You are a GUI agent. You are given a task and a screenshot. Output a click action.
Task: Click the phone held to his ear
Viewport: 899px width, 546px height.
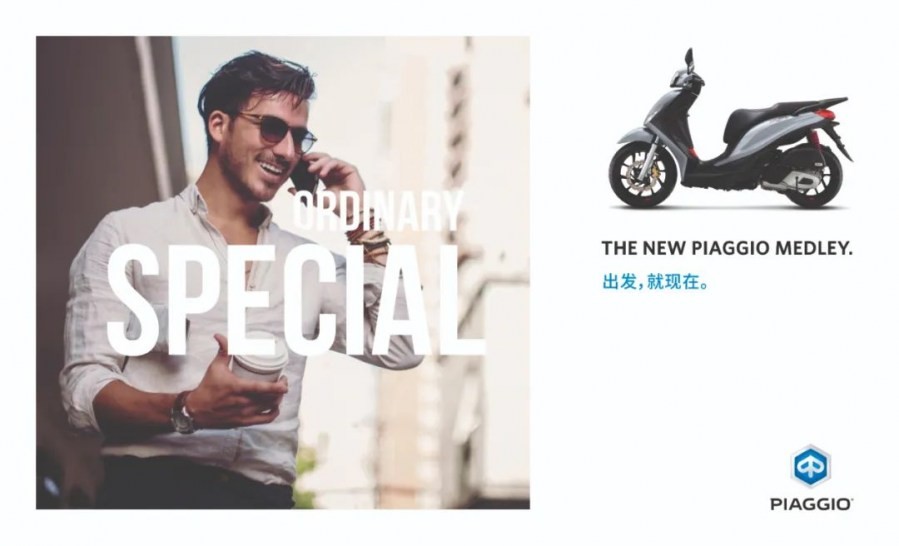(x=304, y=176)
